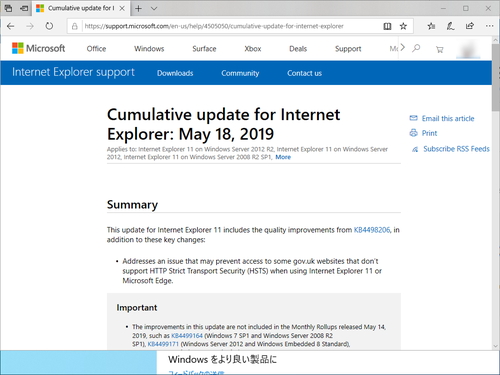Click the Summary heading

pos(132,204)
